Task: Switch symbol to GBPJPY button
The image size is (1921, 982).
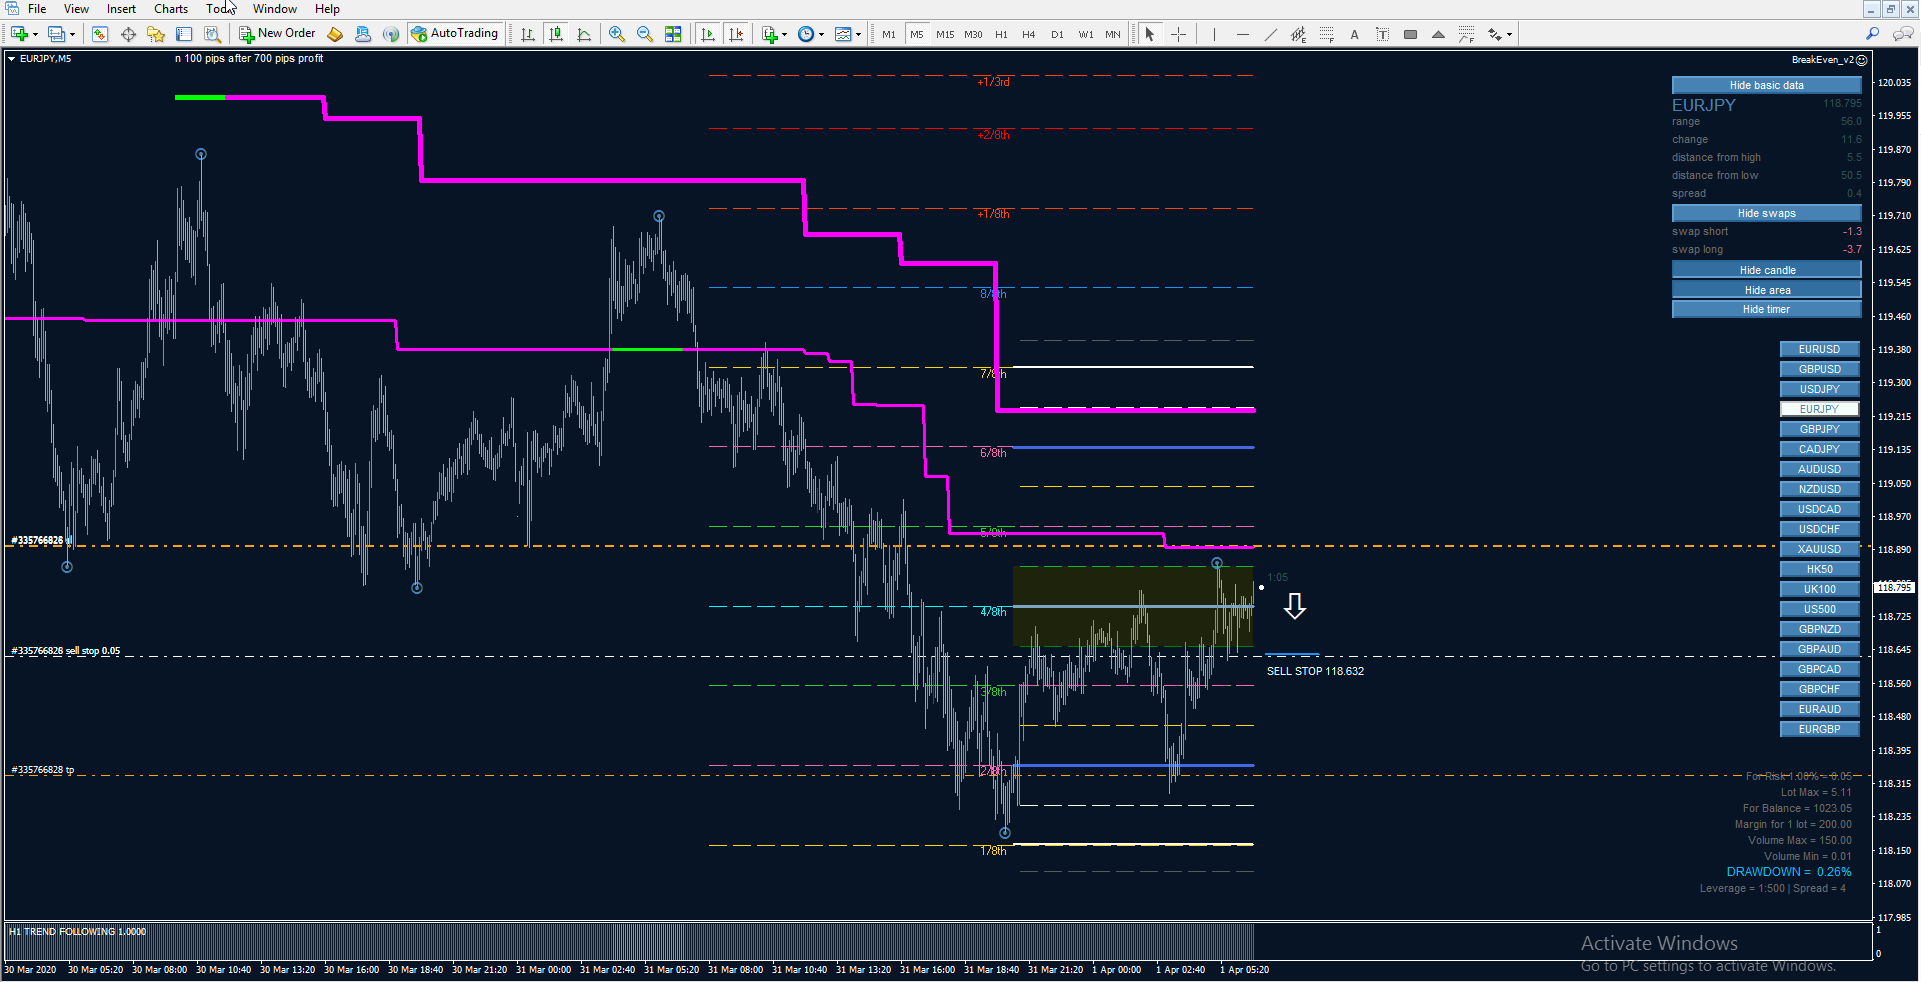Action: click(1819, 429)
